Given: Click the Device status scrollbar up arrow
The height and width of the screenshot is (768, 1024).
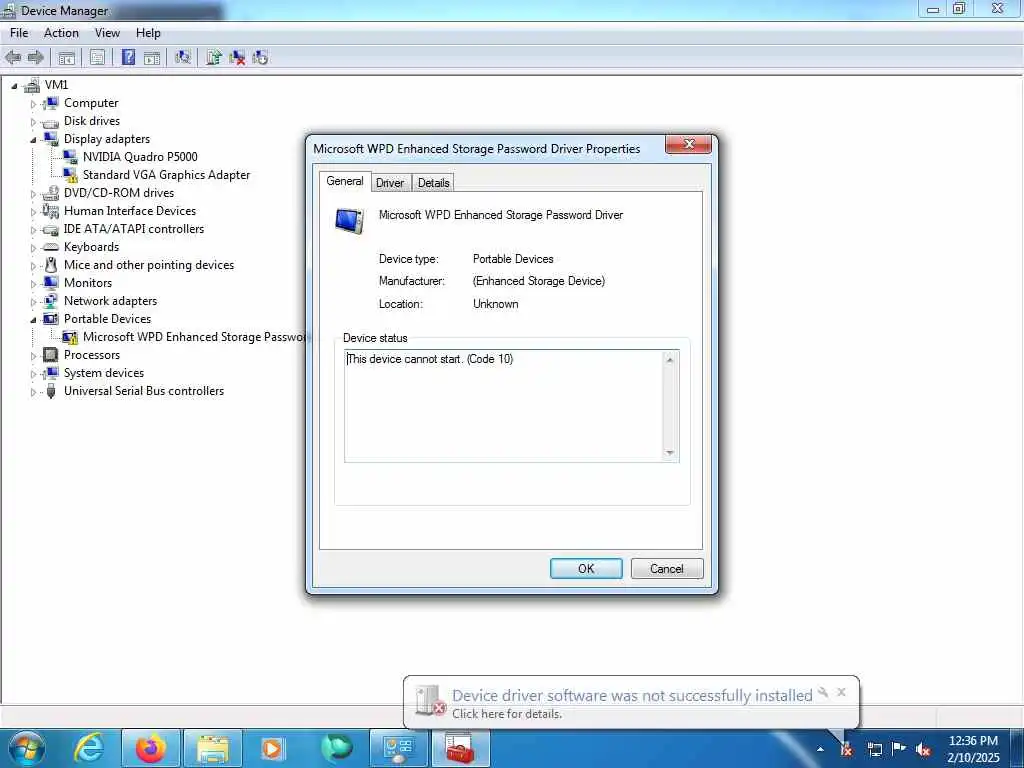Looking at the screenshot, I should point(669,360).
